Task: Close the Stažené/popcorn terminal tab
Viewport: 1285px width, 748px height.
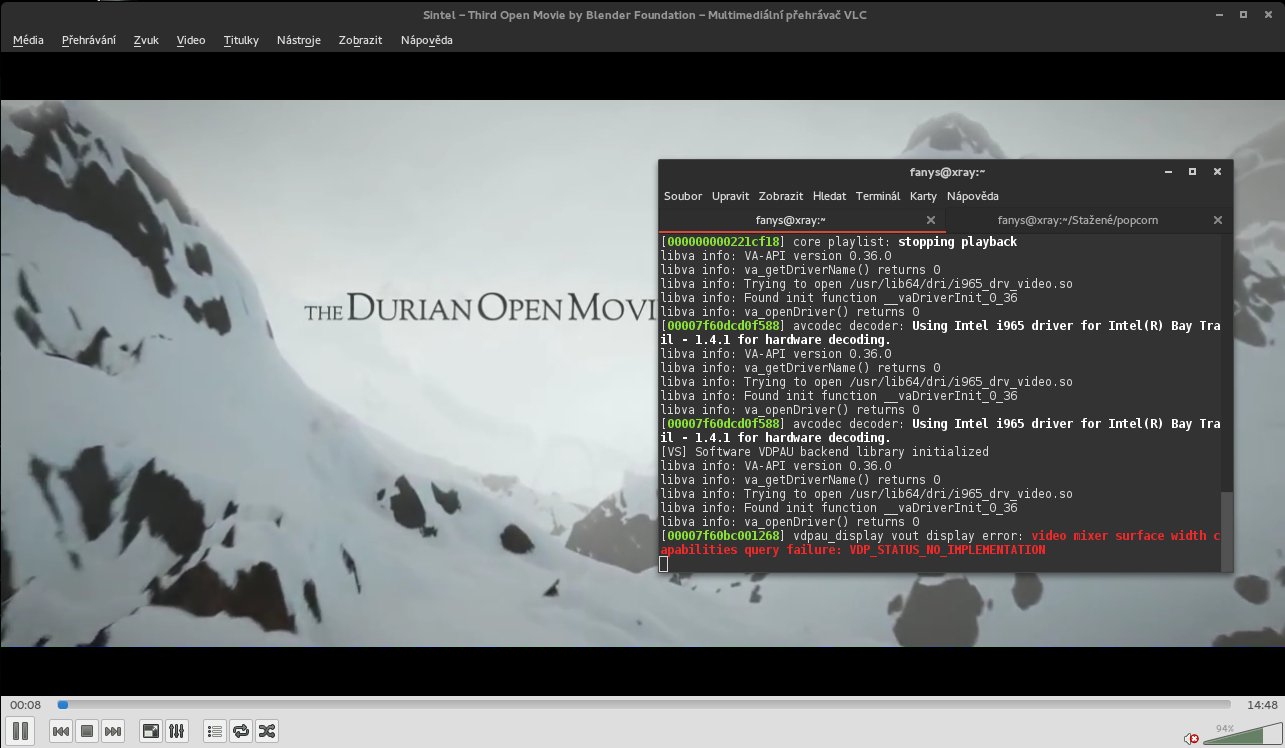Action: pyautogui.click(x=1217, y=220)
